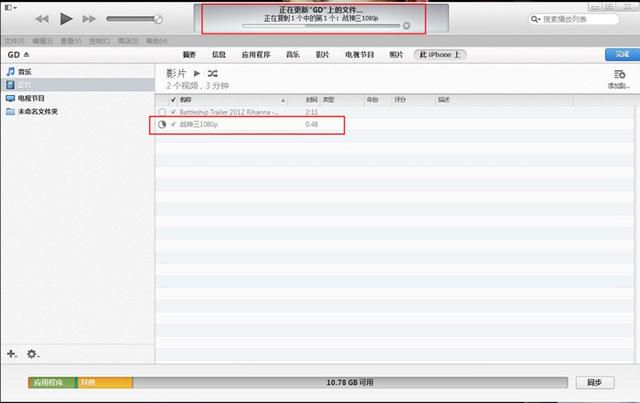Add a playlist with the plus button
Viewport: 640px width, 403px height.
coord(11,354)
